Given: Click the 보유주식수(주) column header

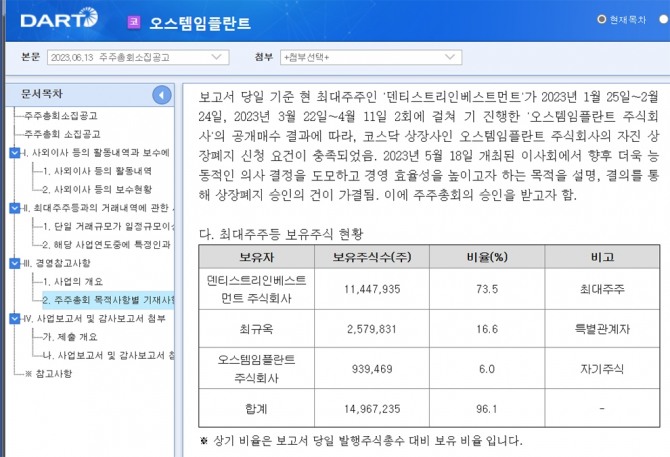Looking at the screenshot, I should coord(372,257).
